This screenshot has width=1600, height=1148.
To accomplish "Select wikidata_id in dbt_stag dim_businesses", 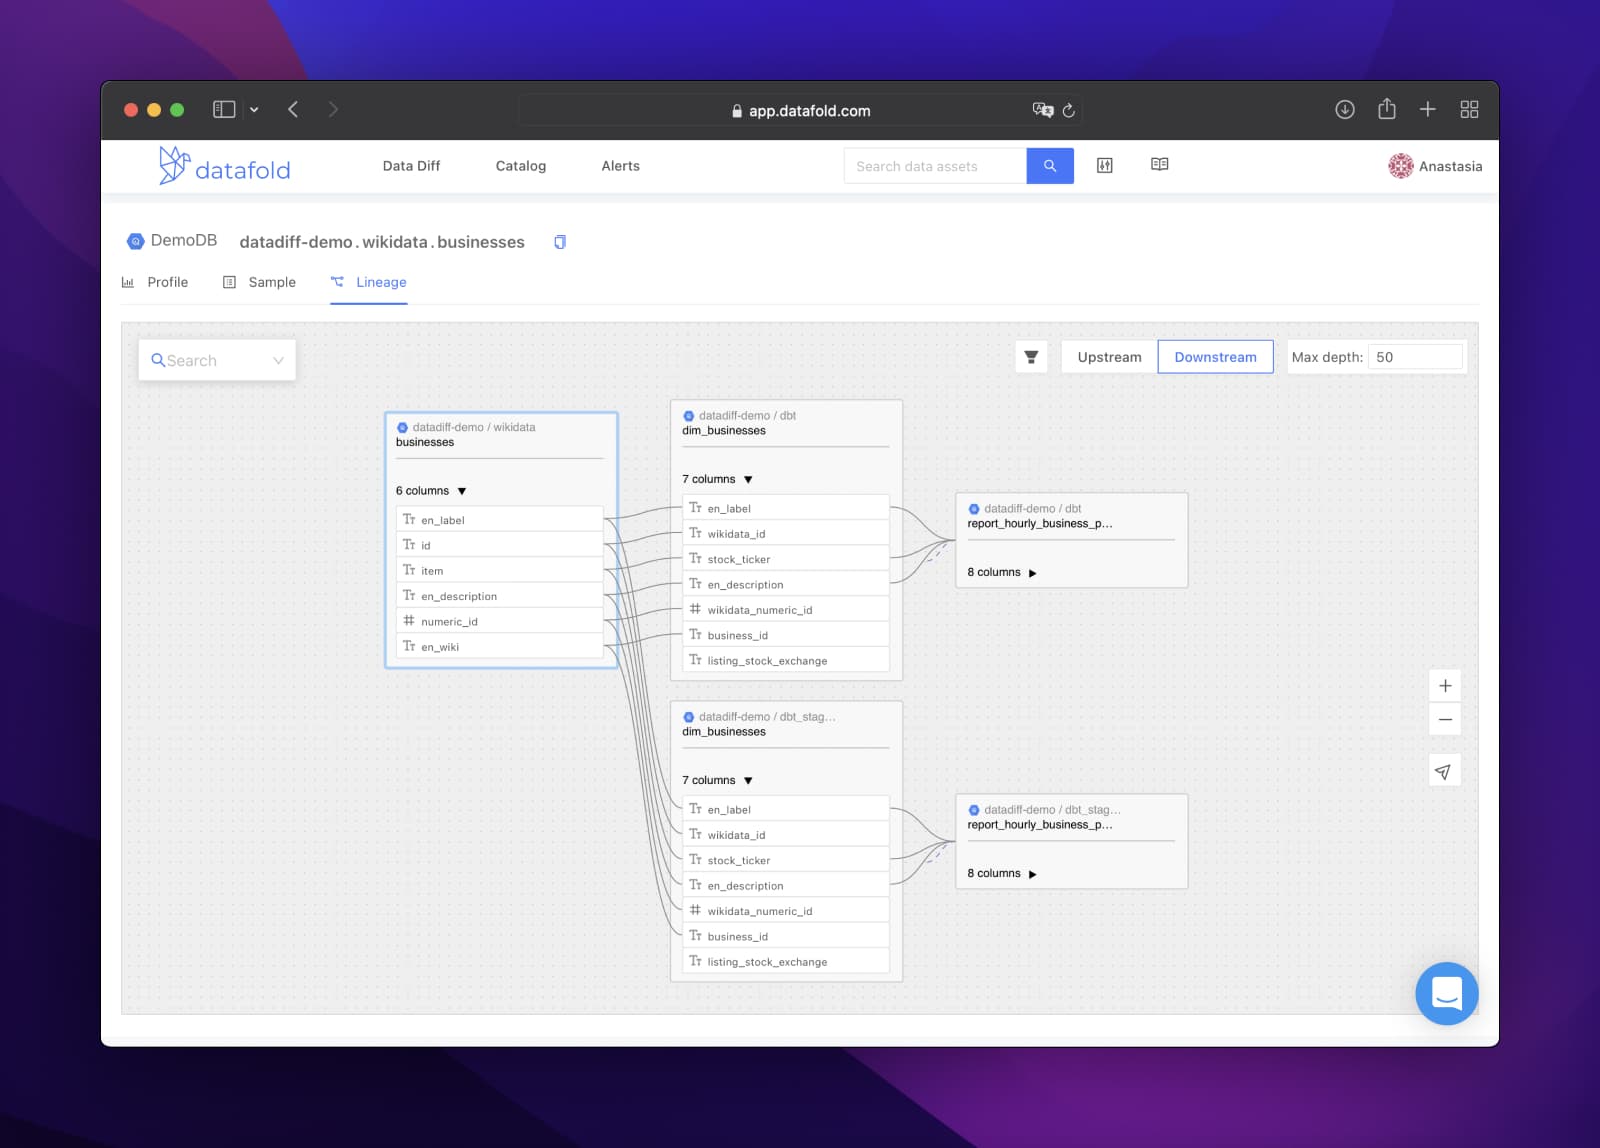I will (786, 835).
